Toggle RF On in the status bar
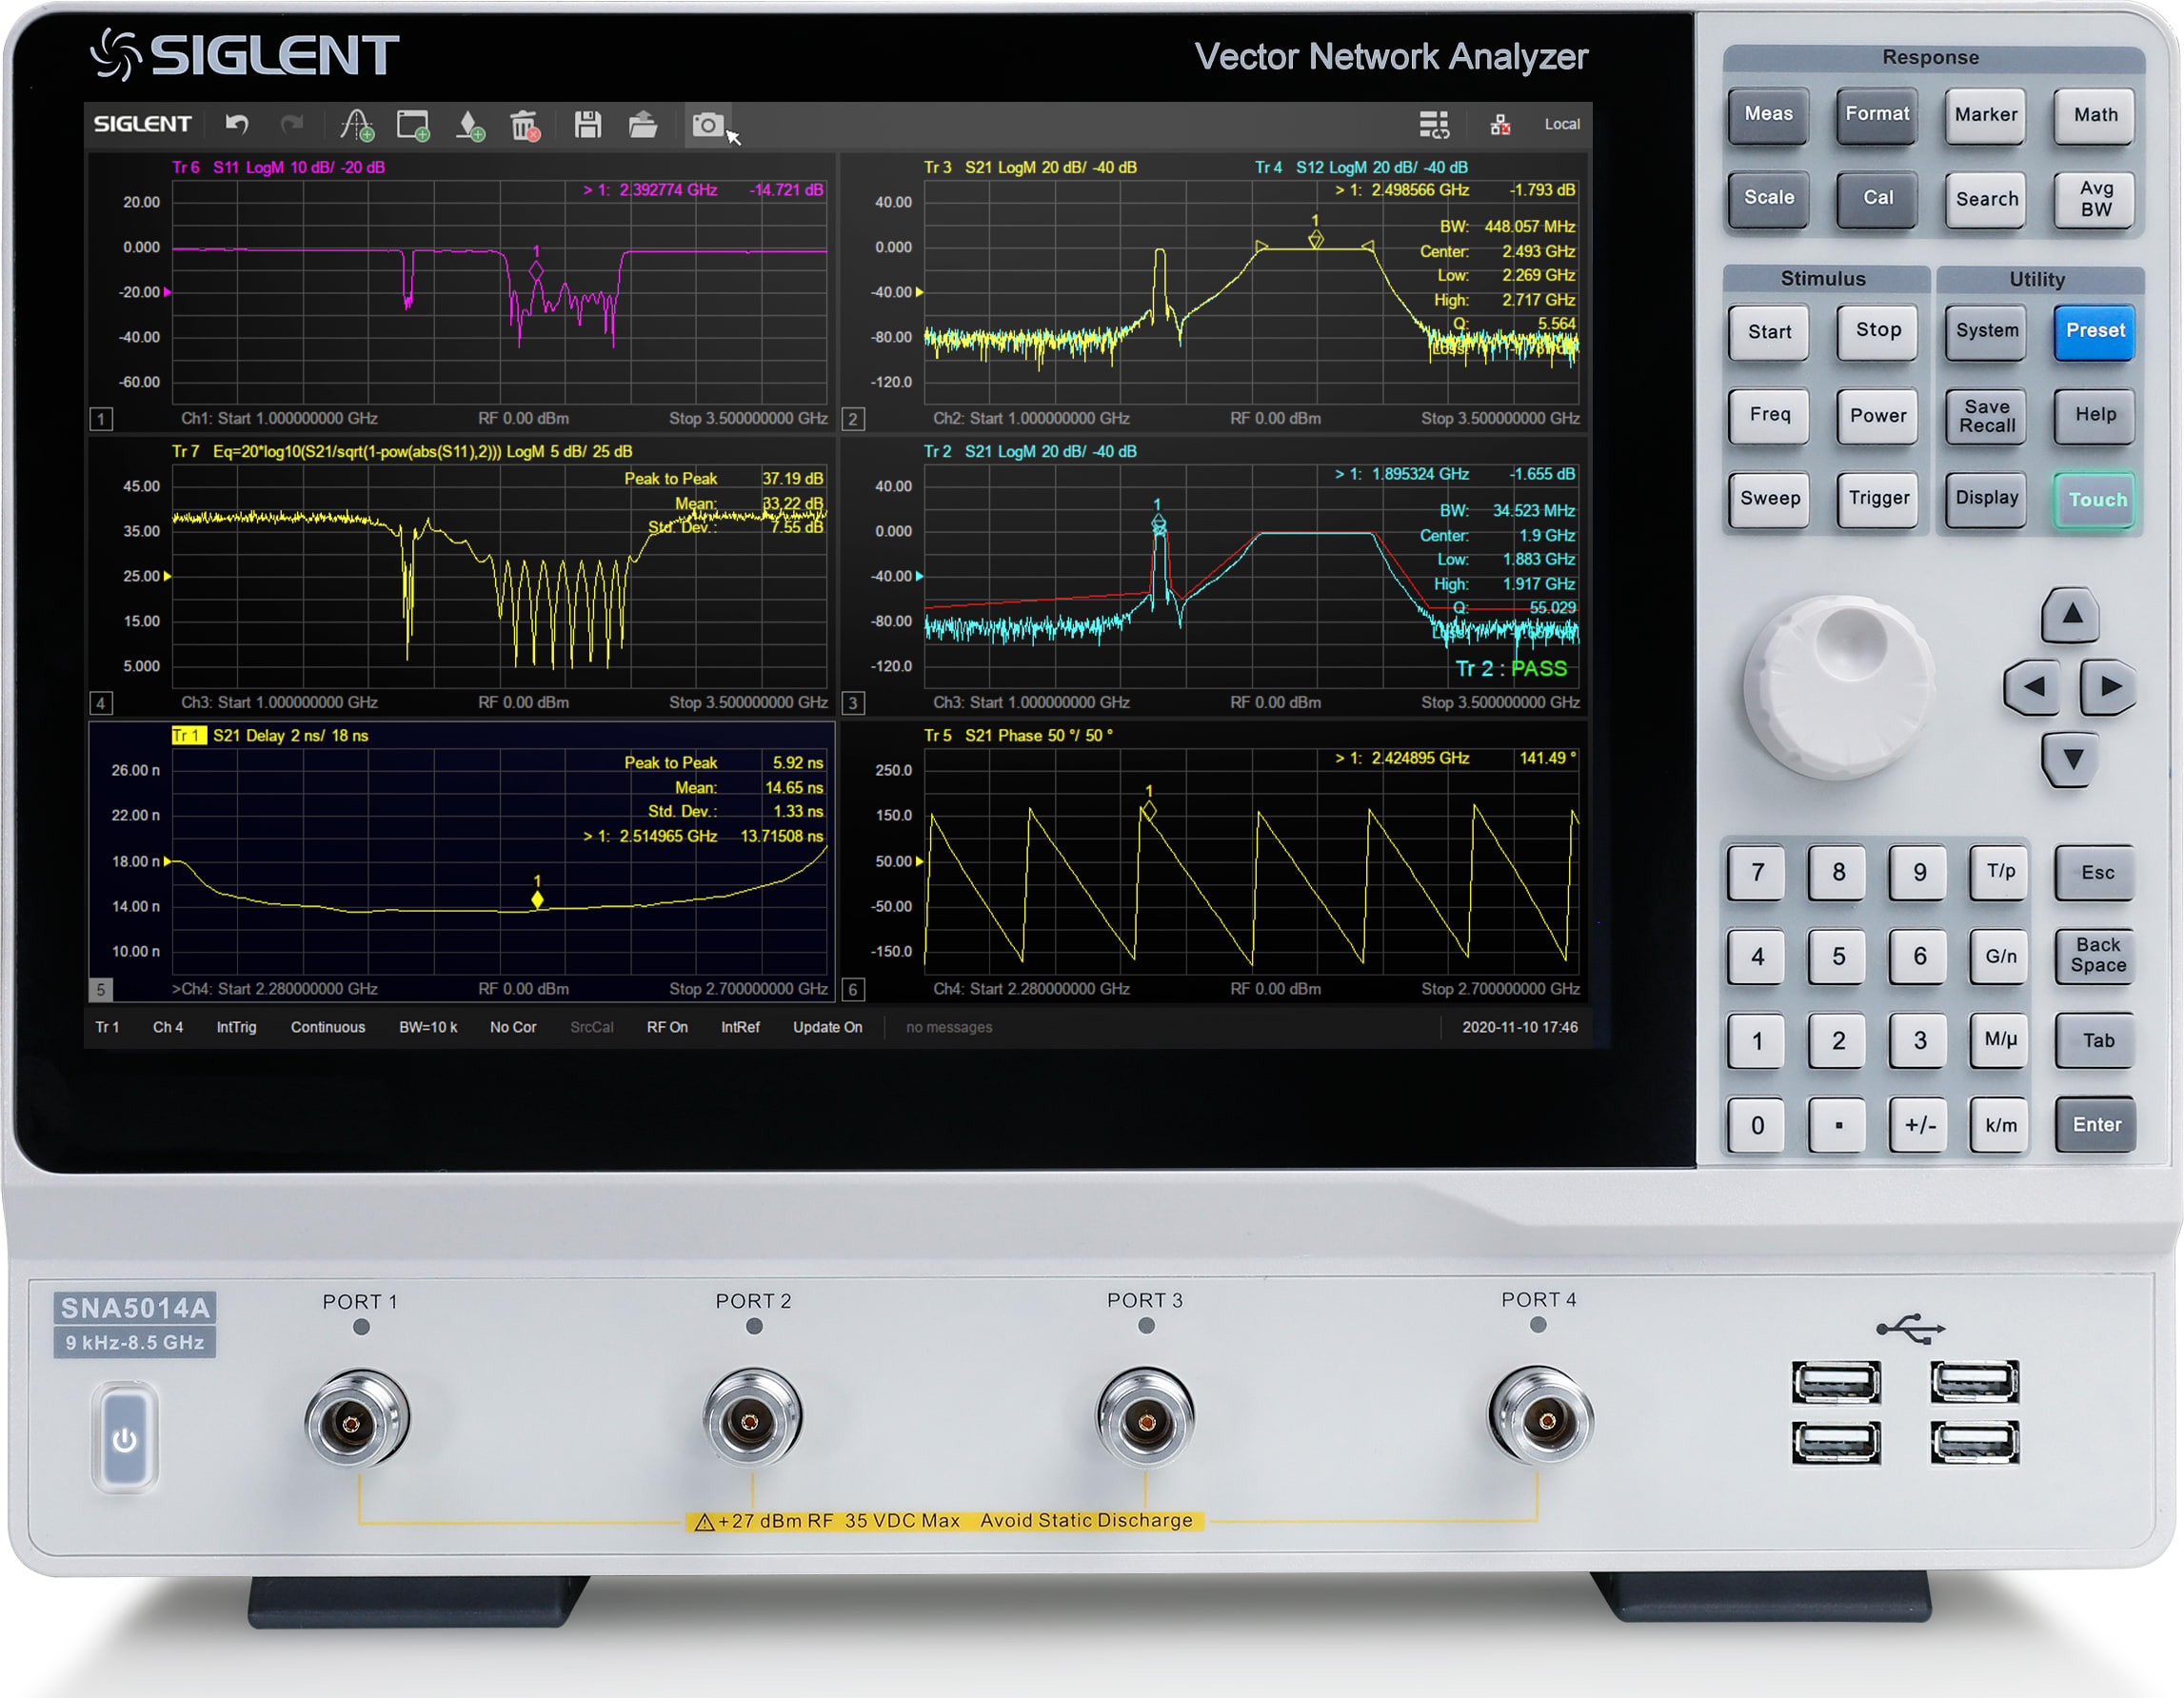 click(x=667, y=1027)
